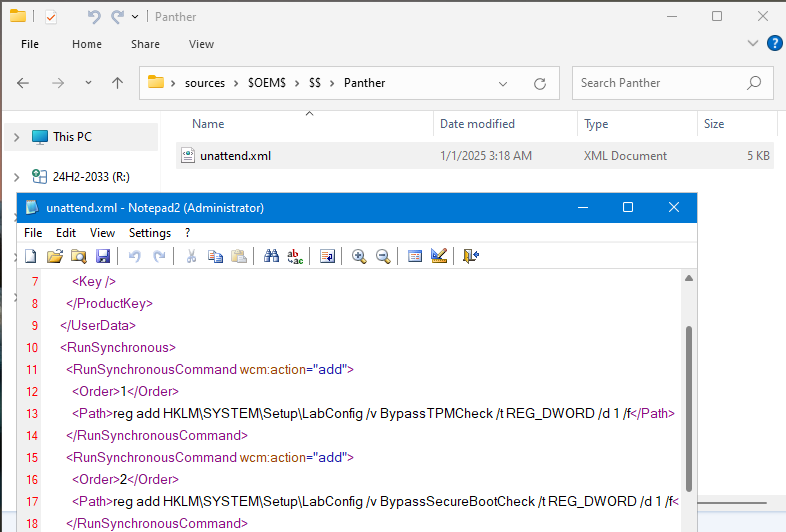This screenshot has width=786, height=532.
Task: Open Find with the binoculars icon
Action: [271, 256]
